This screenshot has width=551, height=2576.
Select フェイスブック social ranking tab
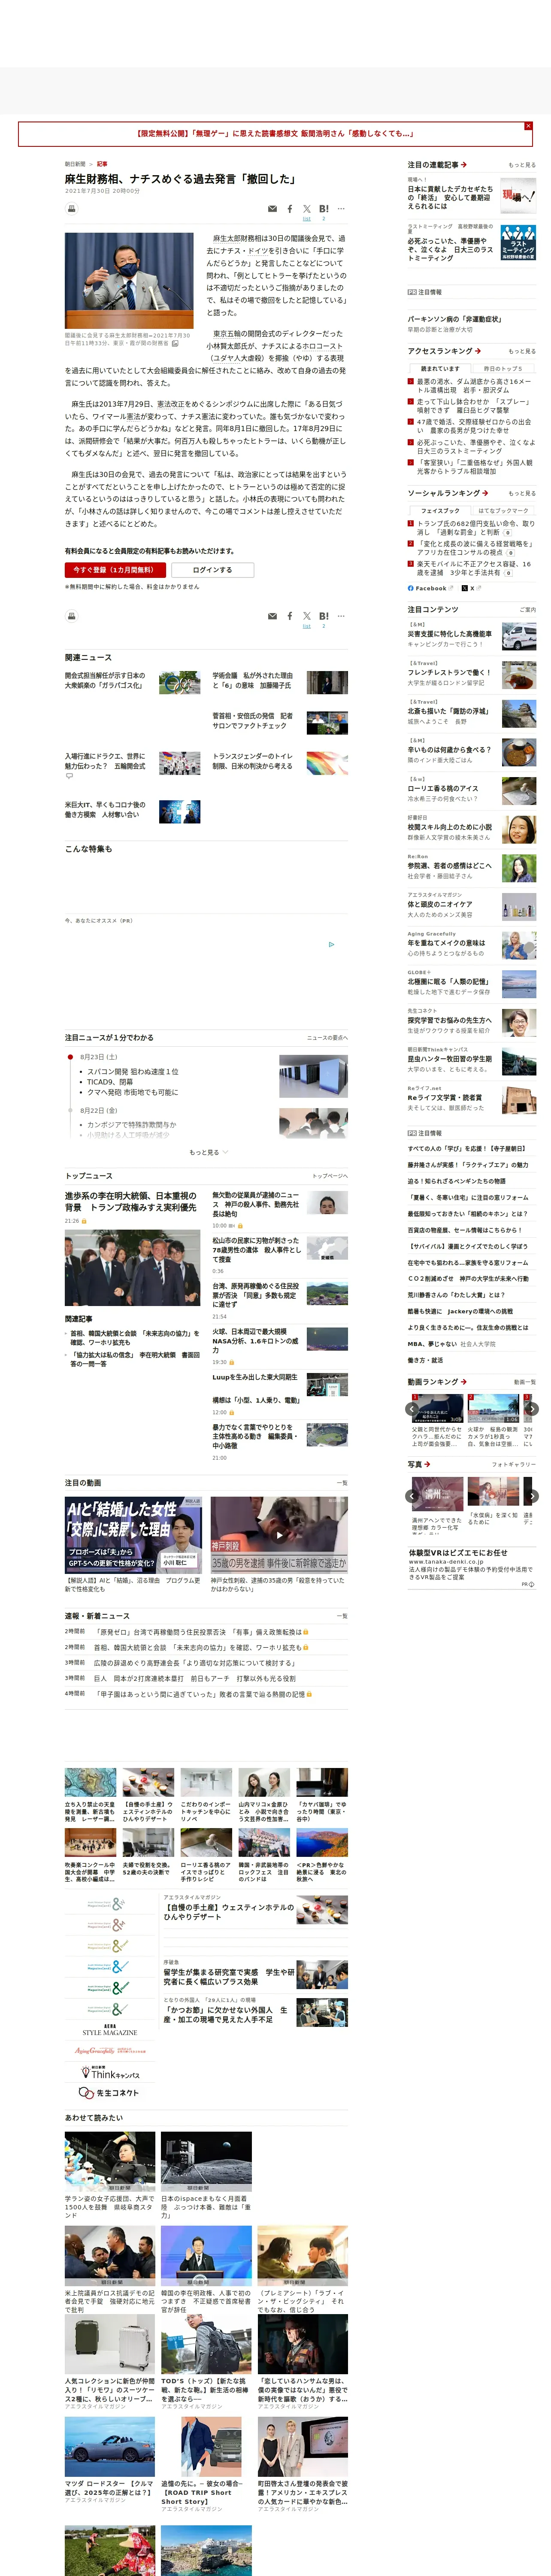[x=440, y=511]
